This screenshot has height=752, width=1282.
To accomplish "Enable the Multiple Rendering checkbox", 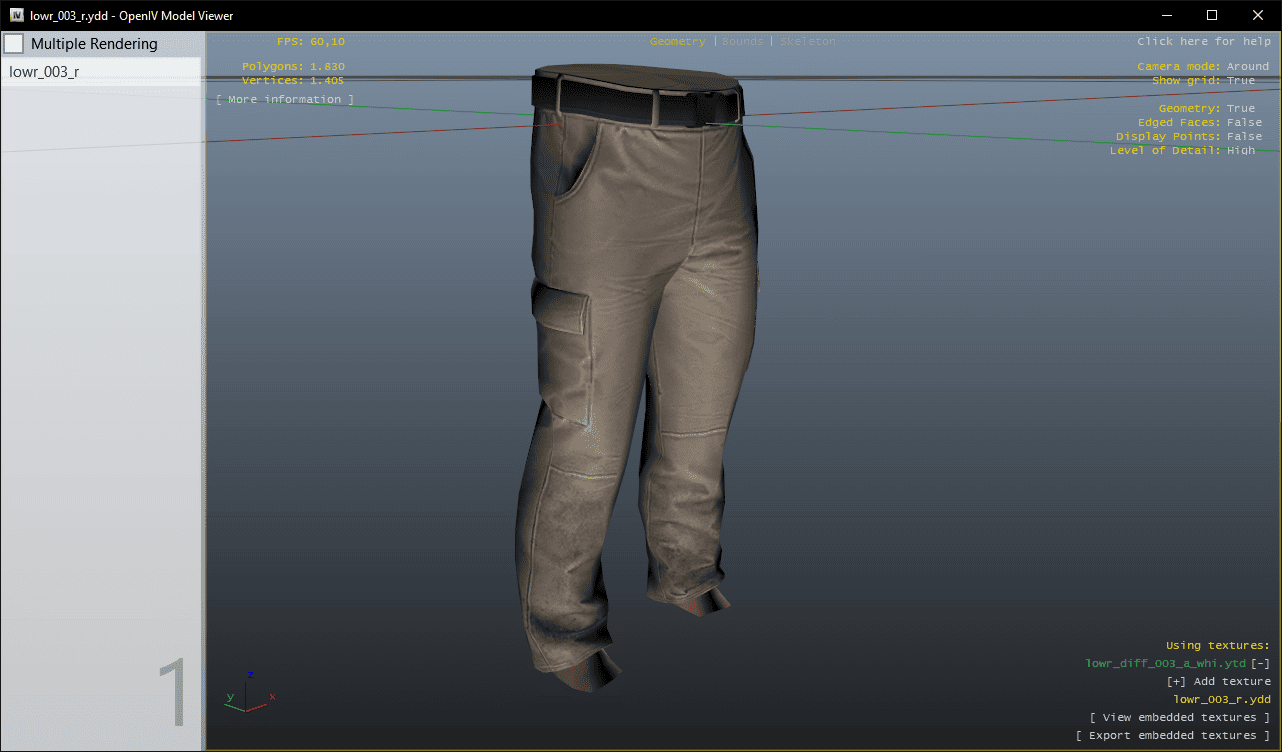I will (14, 44).
